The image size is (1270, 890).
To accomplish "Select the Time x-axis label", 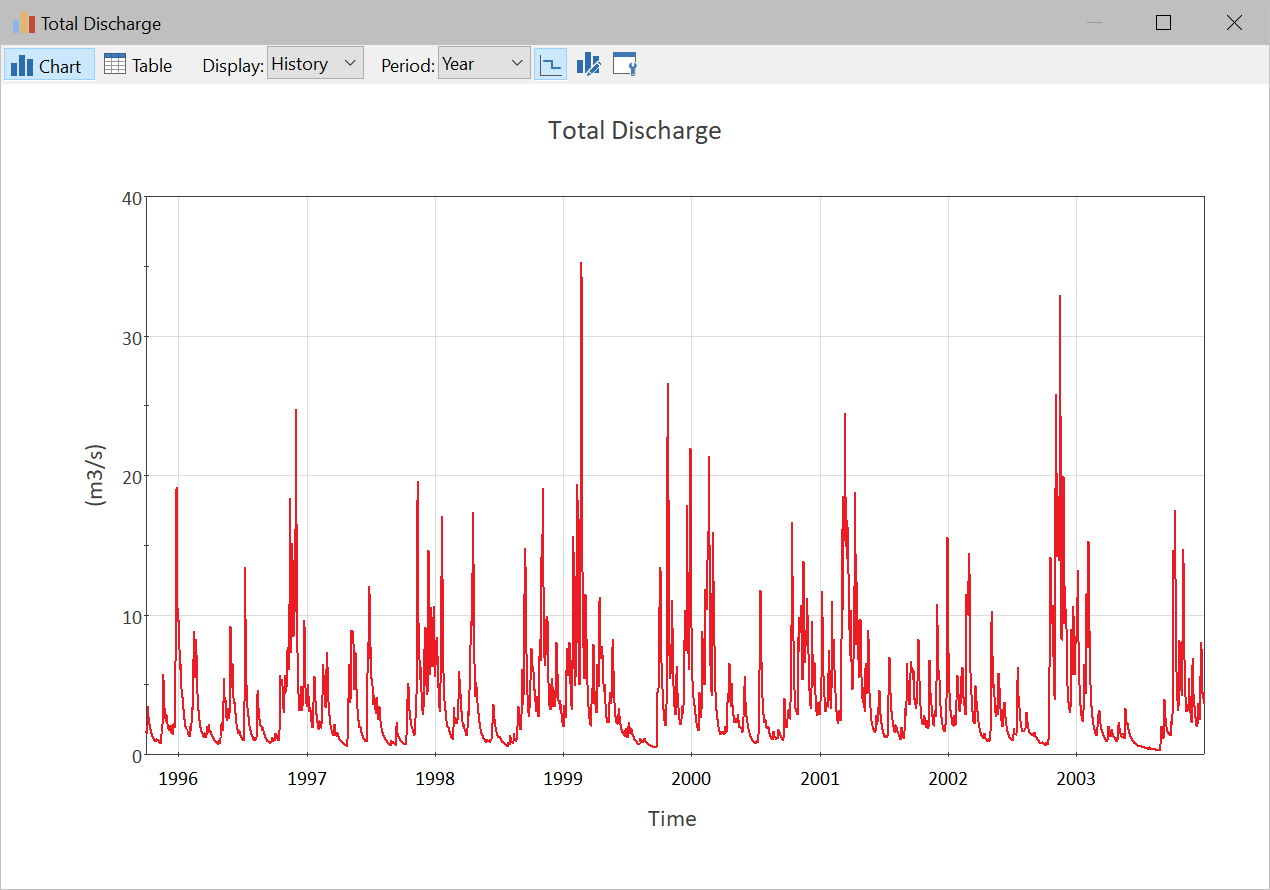I will click(x=672, y=819).
